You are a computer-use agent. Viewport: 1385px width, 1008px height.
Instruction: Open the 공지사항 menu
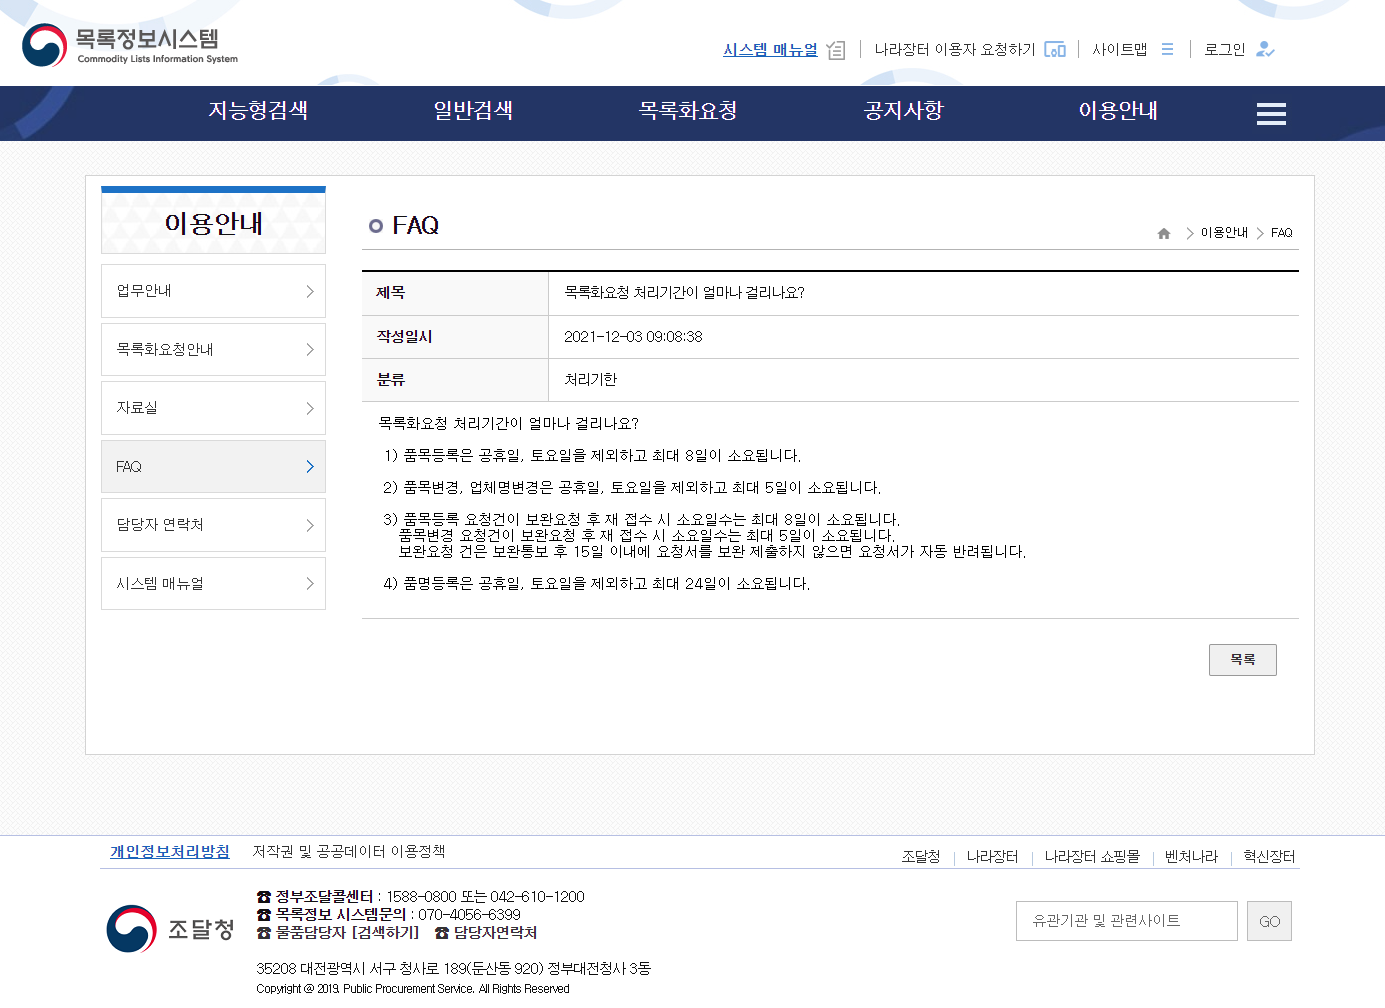pos(904,111)
